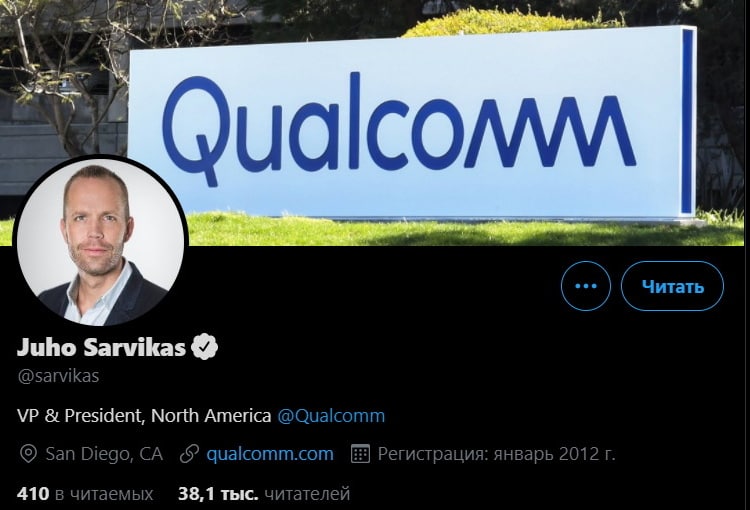This screenshot has height=510, width=750.
Task: Click the Читать follow button
Action: tap(672, 286)
